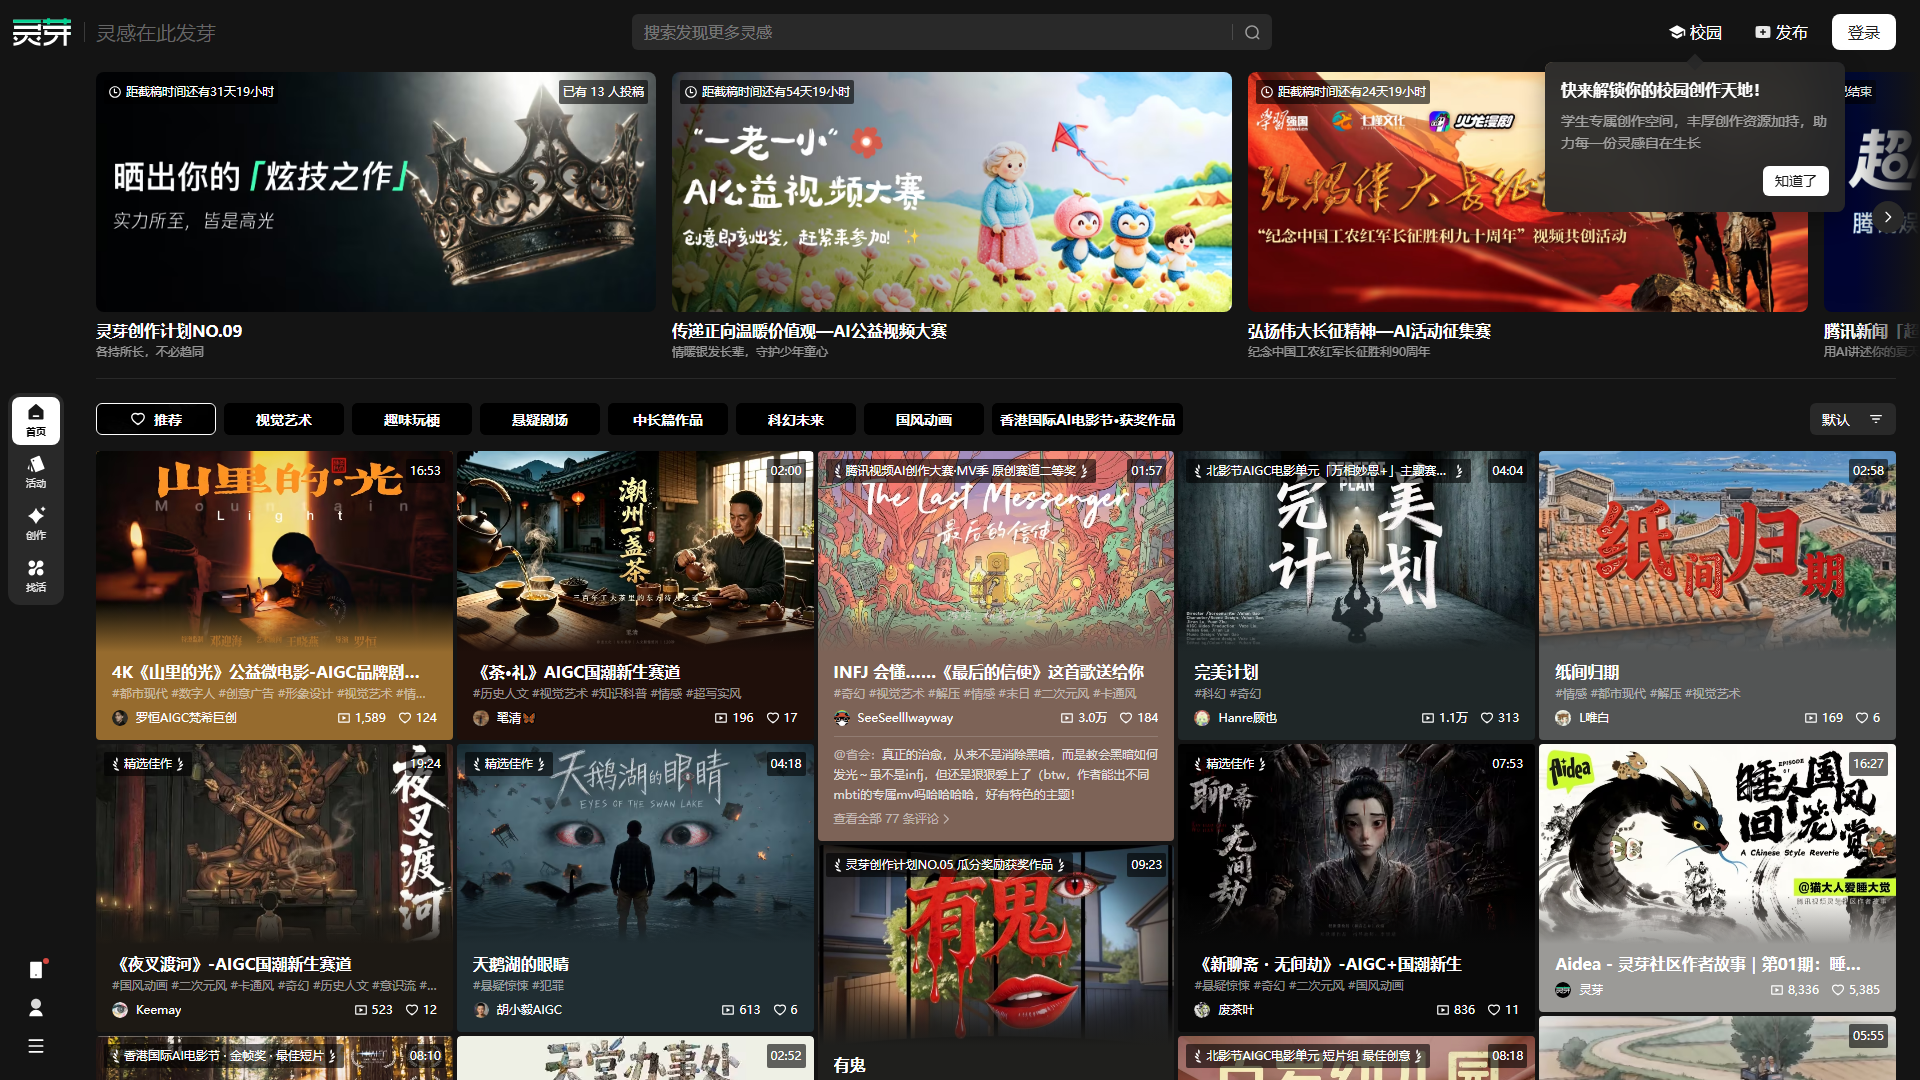The image size is (1920, 1080).
Task: Click the 灵芽 logo in the header
Action: (x=42, y=33)
